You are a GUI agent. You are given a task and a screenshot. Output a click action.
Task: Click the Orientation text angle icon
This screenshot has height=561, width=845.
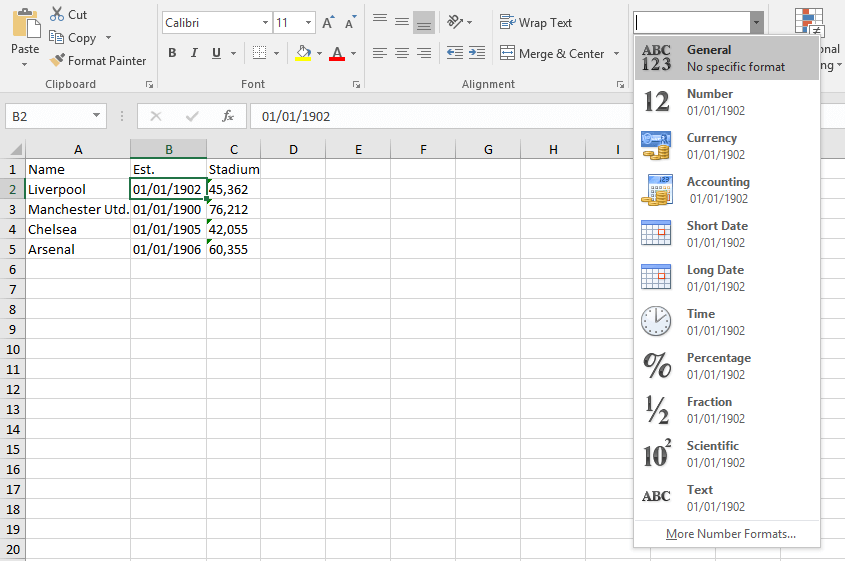(455, 22)
